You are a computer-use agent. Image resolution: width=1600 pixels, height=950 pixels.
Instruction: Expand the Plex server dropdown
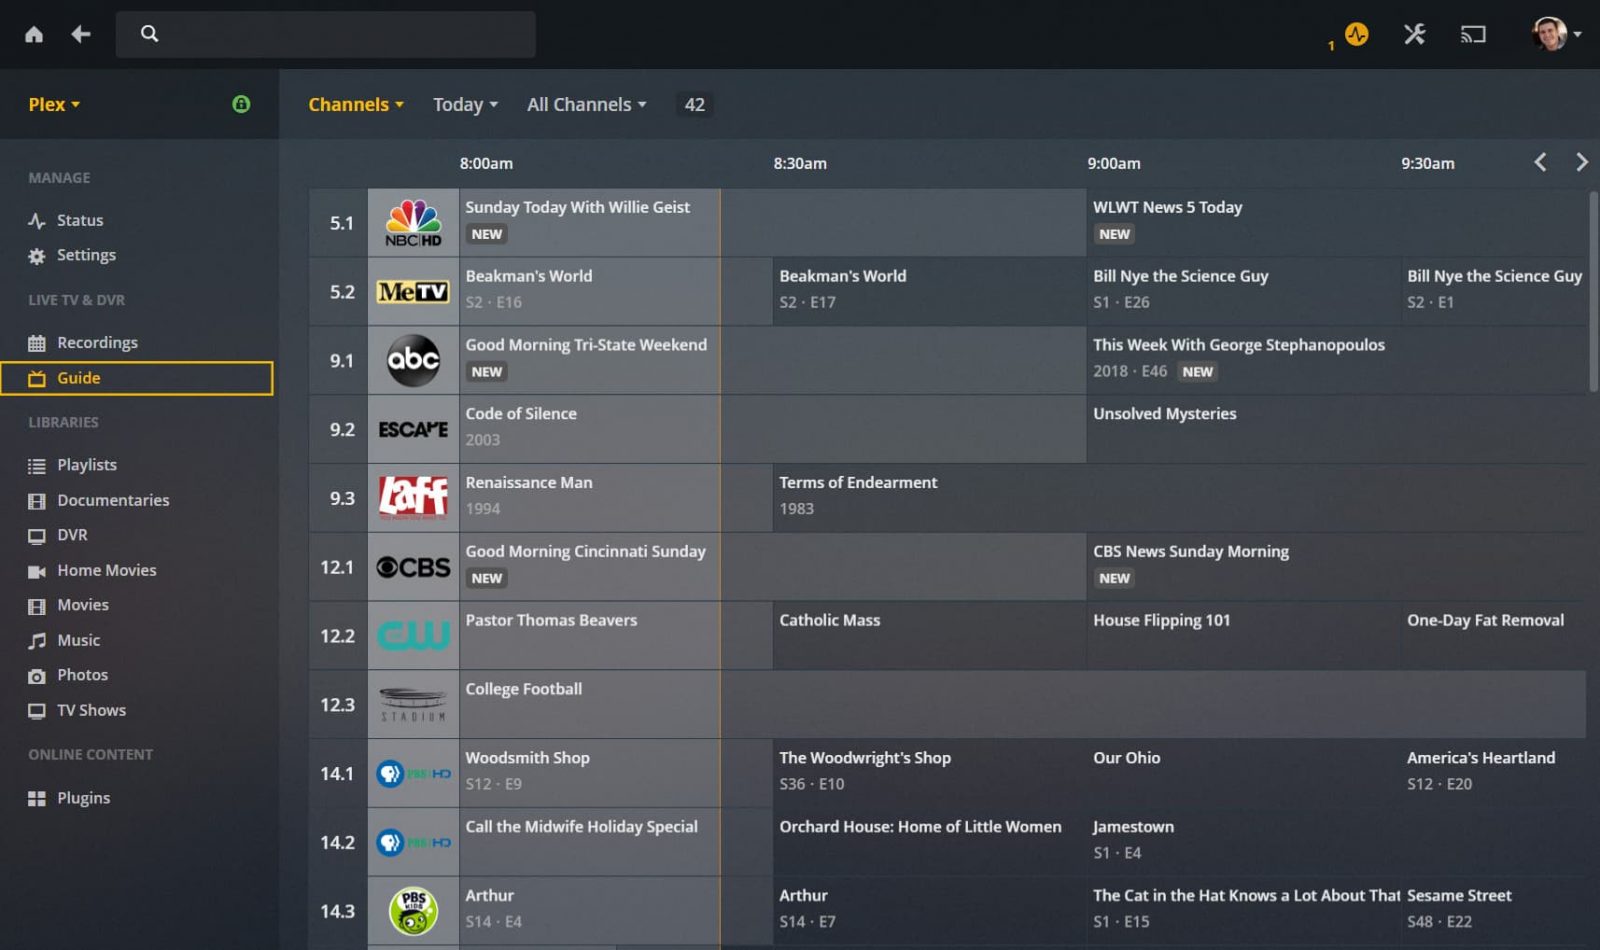54,104
